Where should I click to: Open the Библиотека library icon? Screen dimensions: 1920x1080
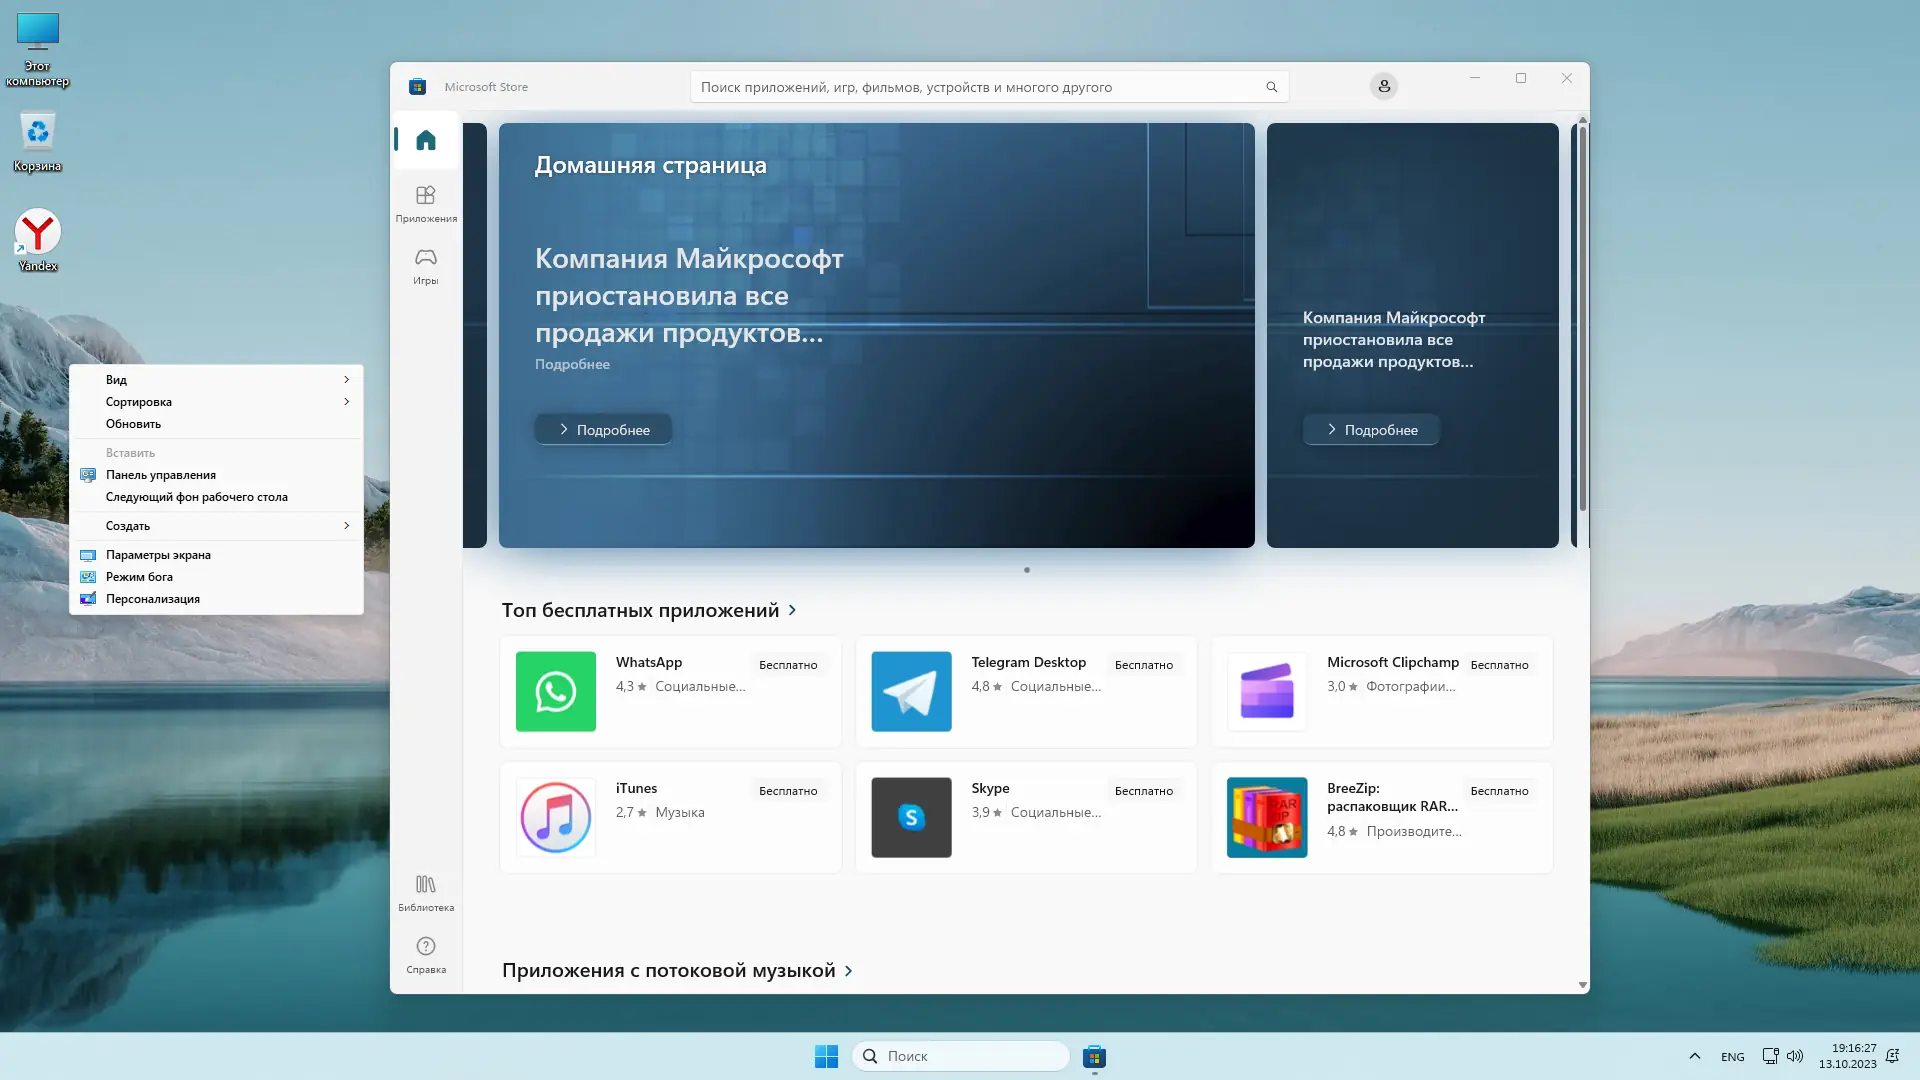tap(426, 885)
